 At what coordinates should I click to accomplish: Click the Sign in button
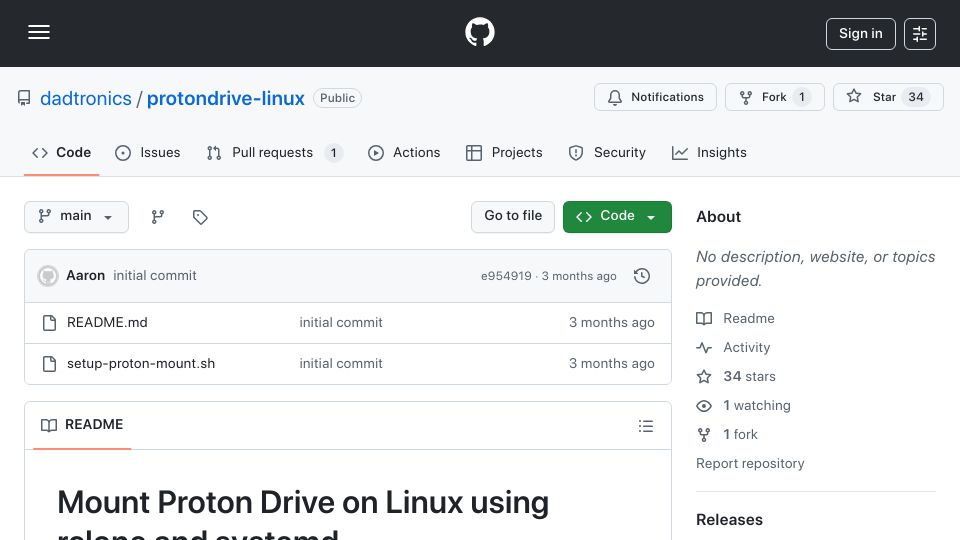860,34
